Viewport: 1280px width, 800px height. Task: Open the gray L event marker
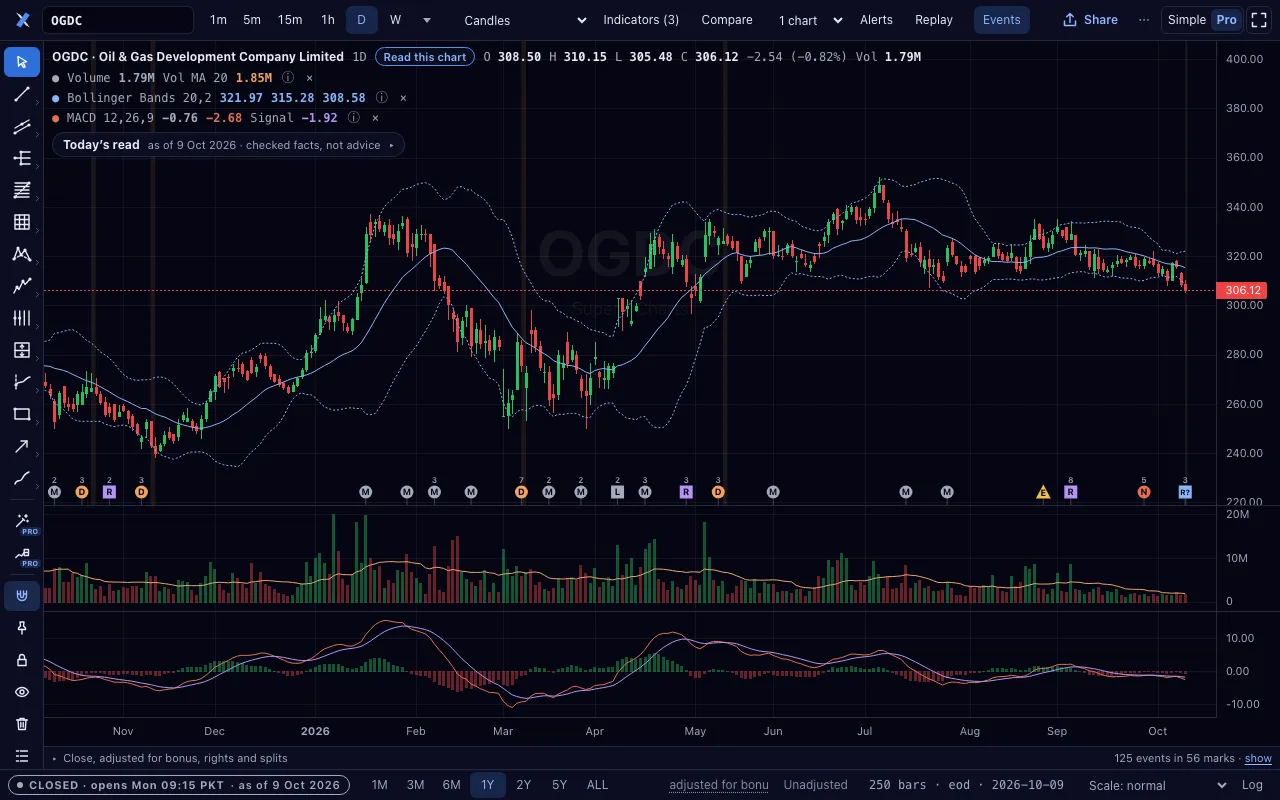click(x=617, y=492)
